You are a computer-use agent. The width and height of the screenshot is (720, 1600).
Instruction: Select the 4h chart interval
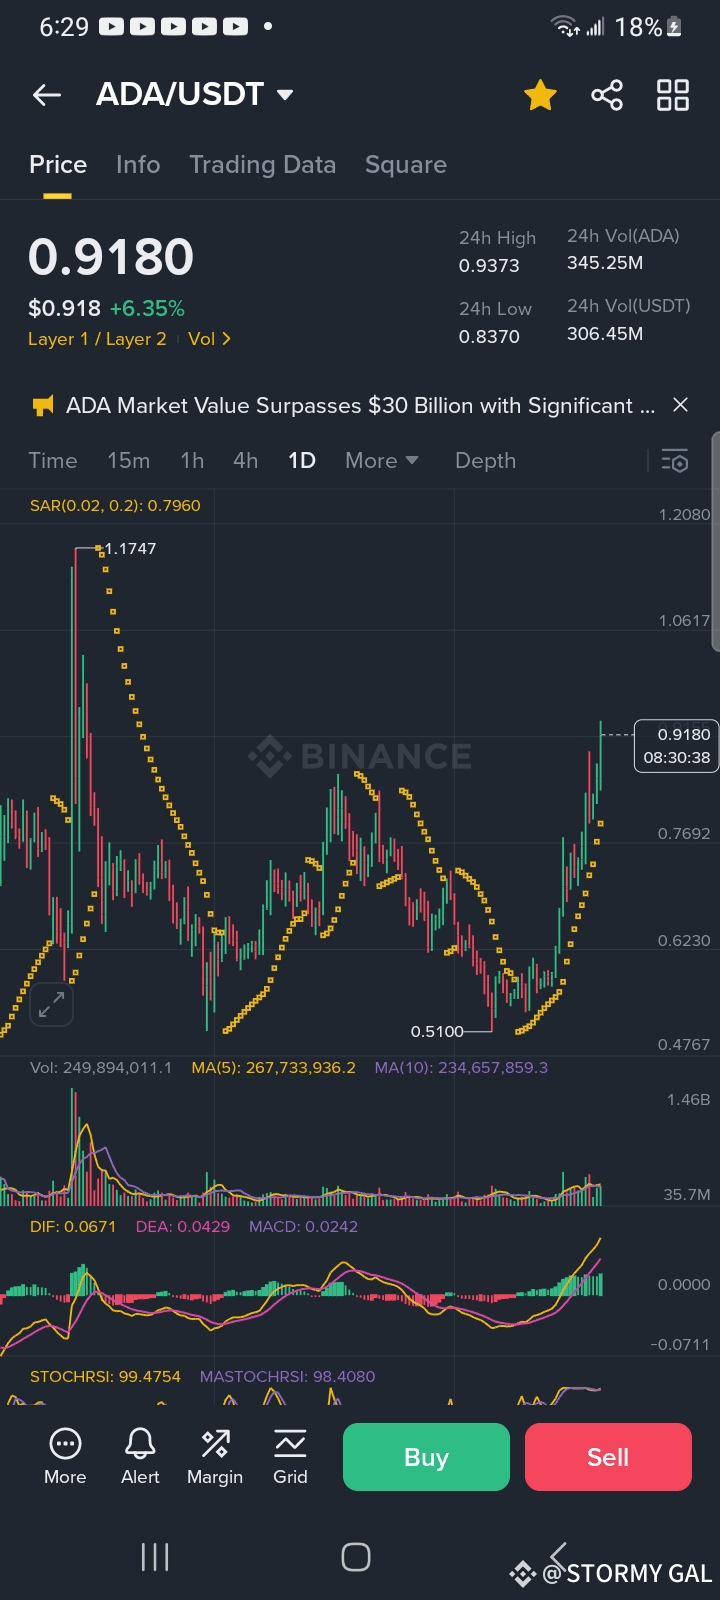click(246, 461)
